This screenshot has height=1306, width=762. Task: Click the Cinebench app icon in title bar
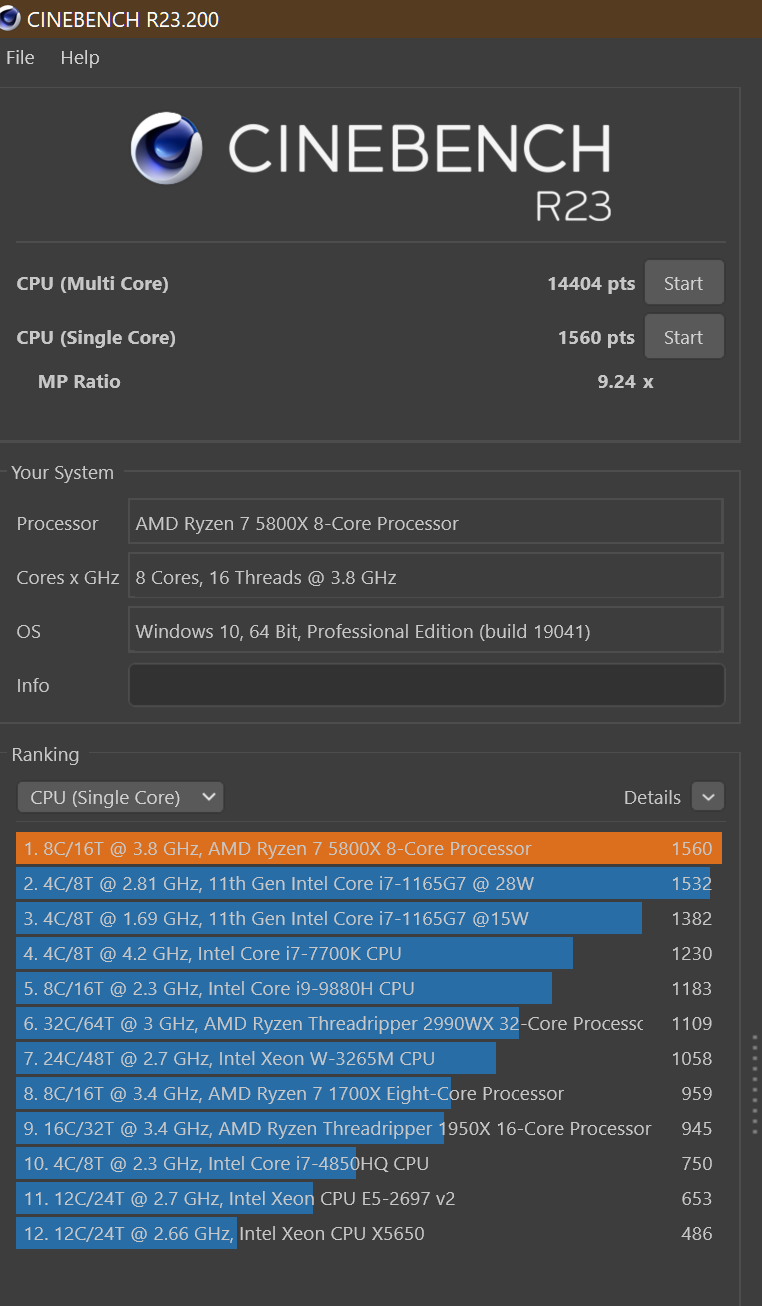pyautogui.click(x=10, y=18)
